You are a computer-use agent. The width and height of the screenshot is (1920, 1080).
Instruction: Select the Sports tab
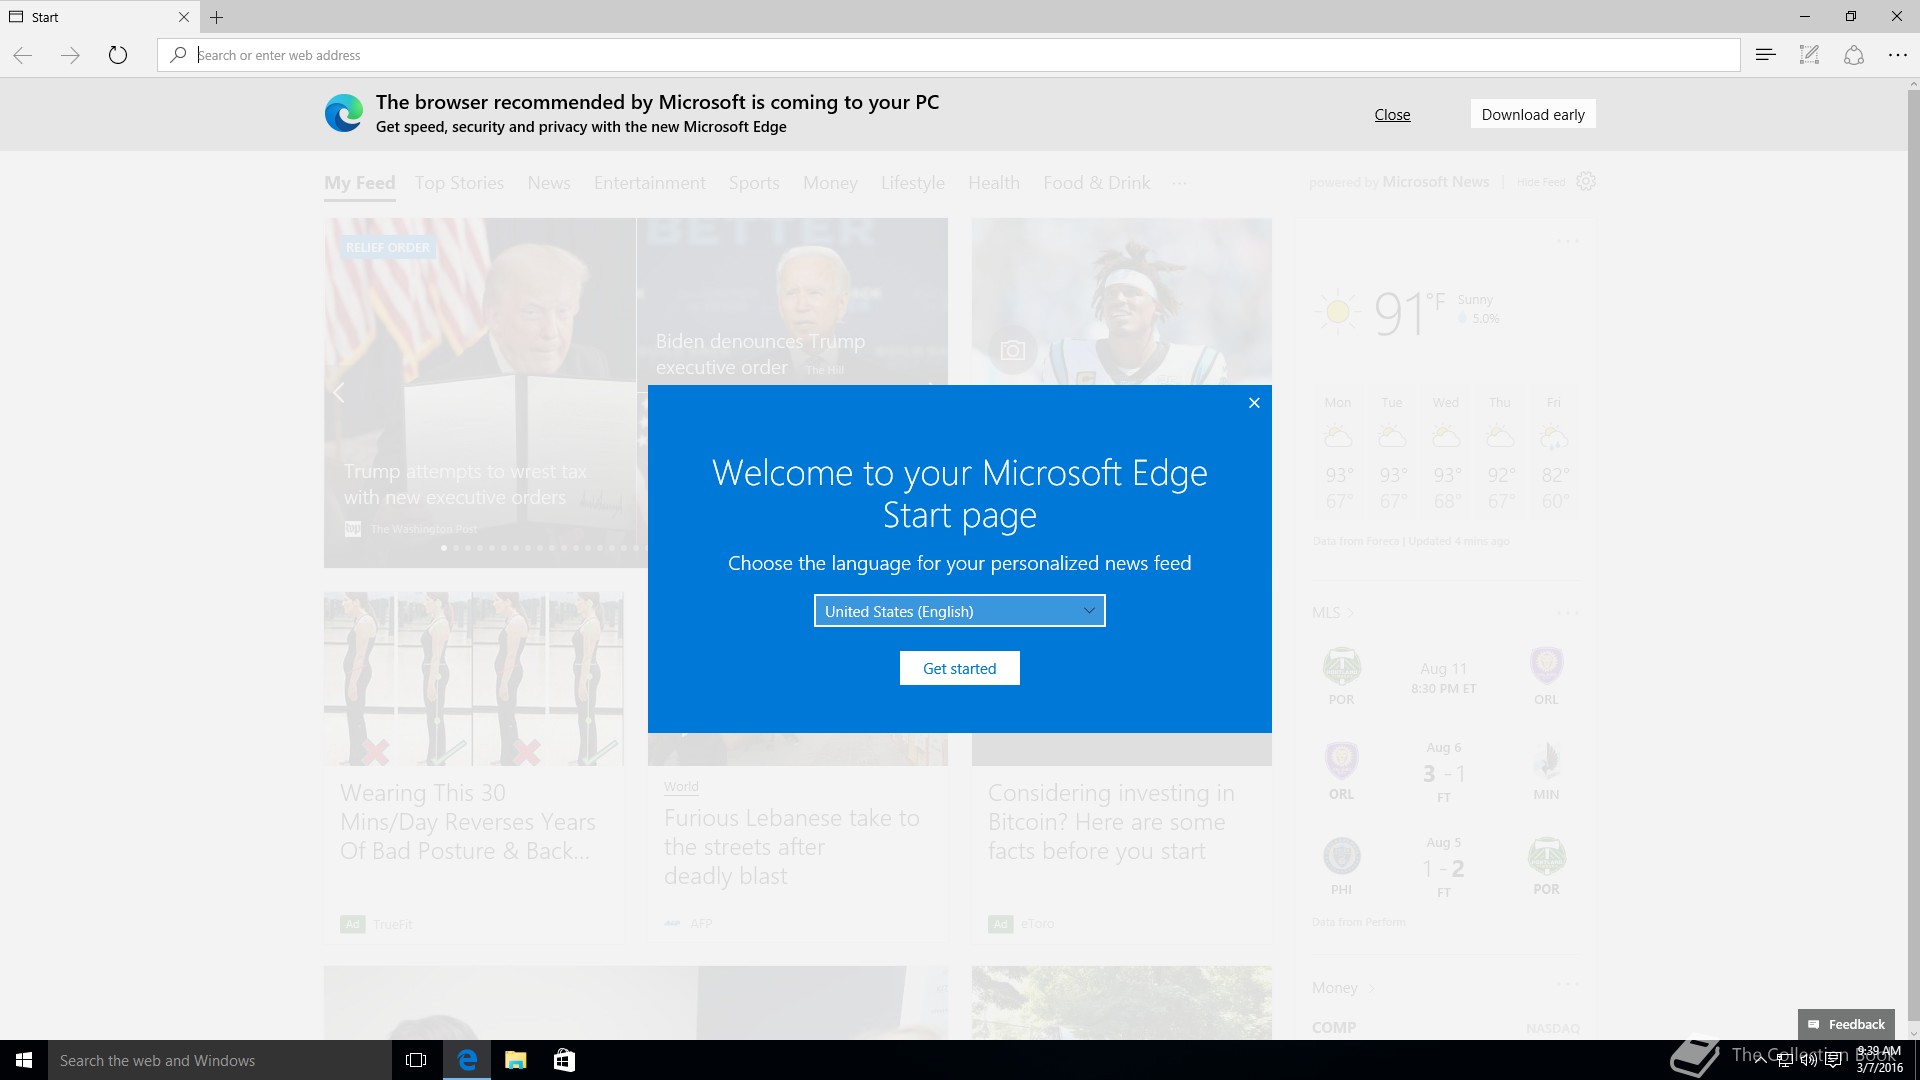(x=754, y=183)
